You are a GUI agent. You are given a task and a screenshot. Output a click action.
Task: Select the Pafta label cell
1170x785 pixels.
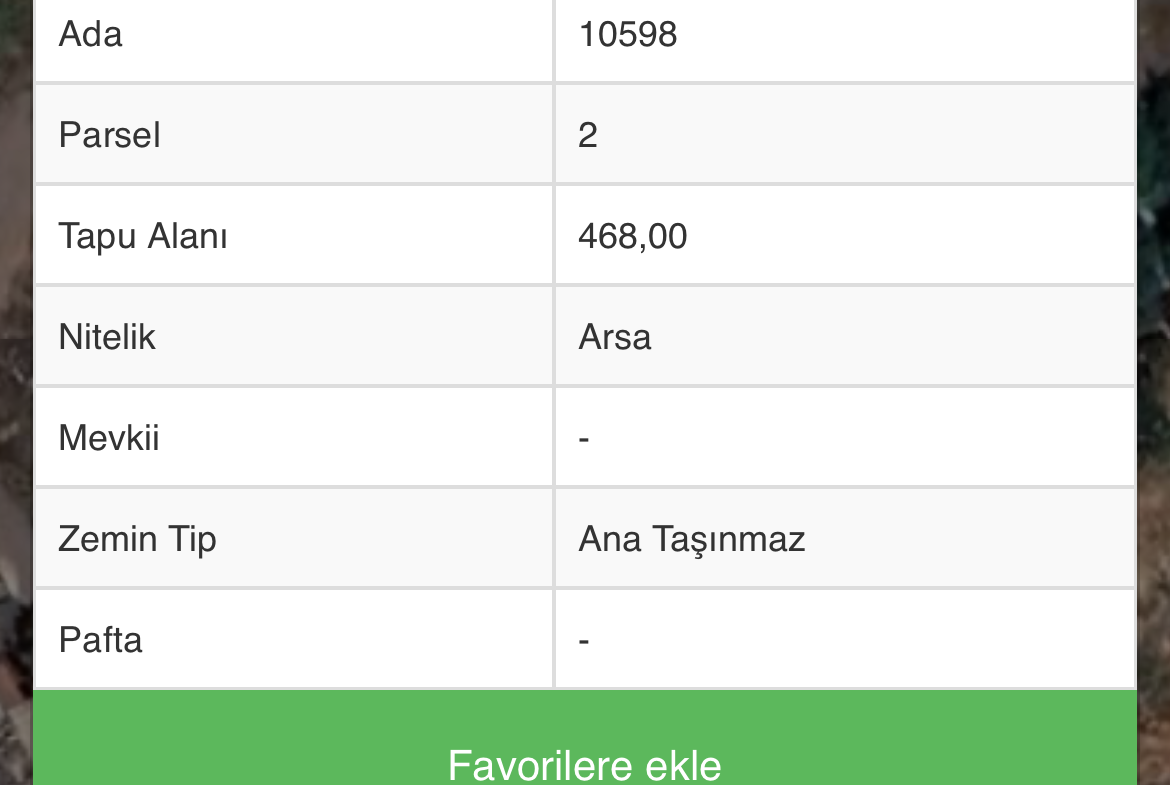(293, 639)
